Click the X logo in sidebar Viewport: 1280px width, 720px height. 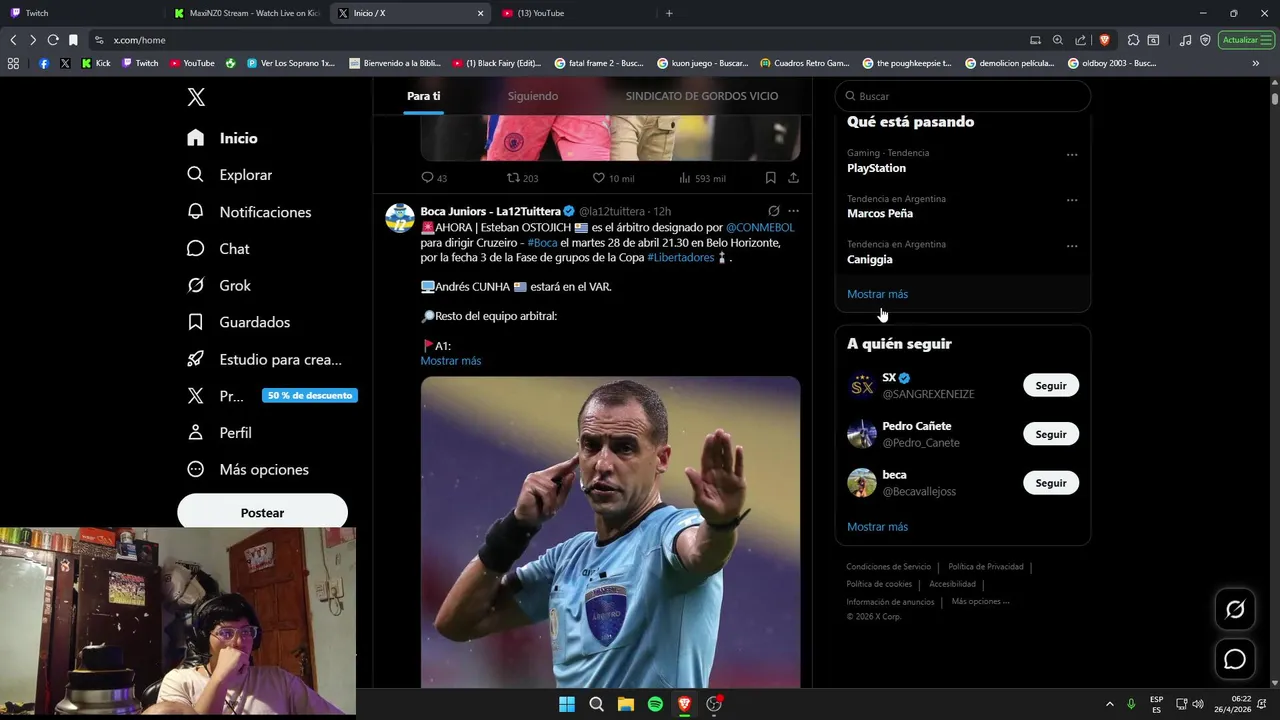click(x=196, y=97)
